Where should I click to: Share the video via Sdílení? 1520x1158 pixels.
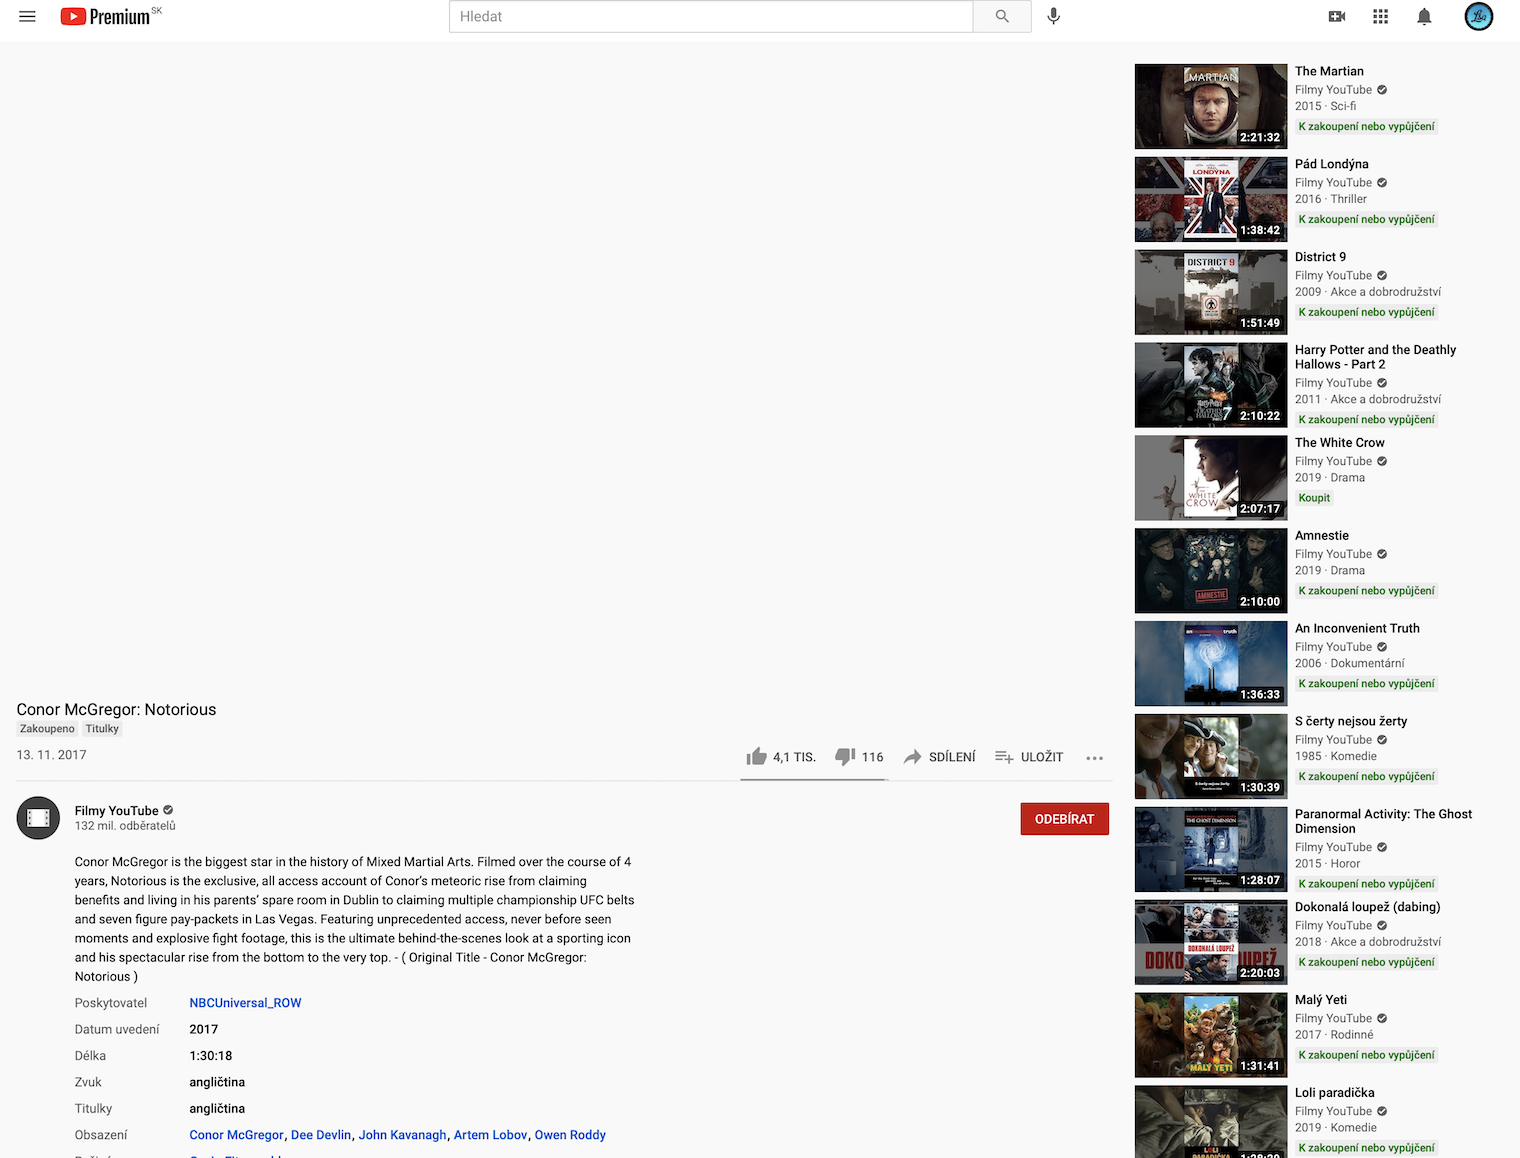939,757
